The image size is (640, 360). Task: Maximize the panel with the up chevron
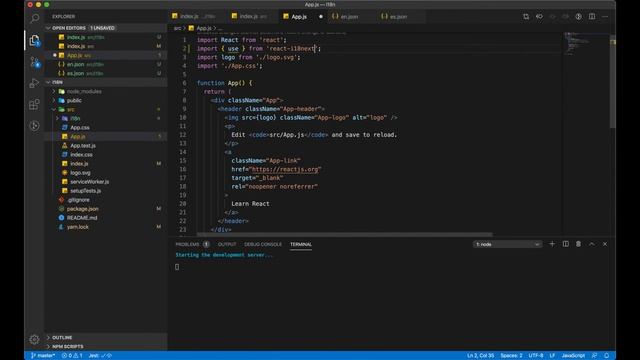(592, 244)
